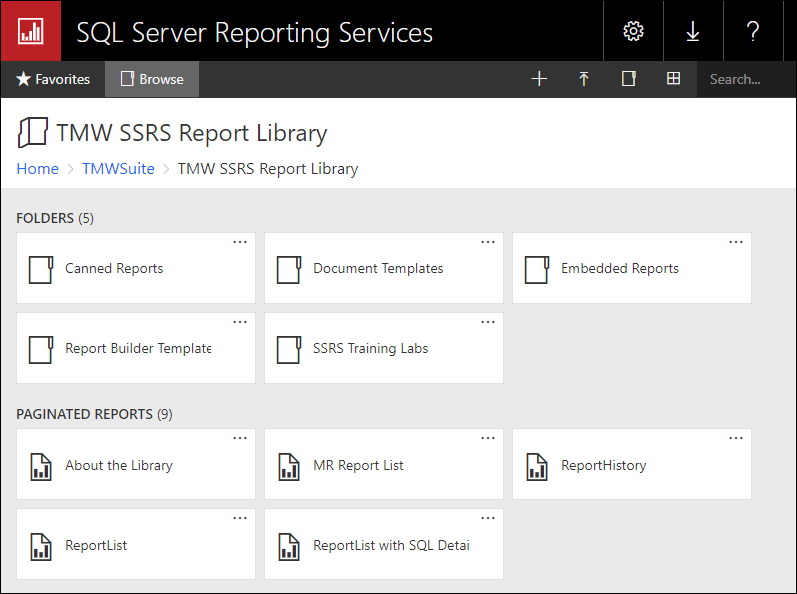Expand ellipsis menu for Canned Reports
Screen dimensions: 797x594
[x=240, y=242]
